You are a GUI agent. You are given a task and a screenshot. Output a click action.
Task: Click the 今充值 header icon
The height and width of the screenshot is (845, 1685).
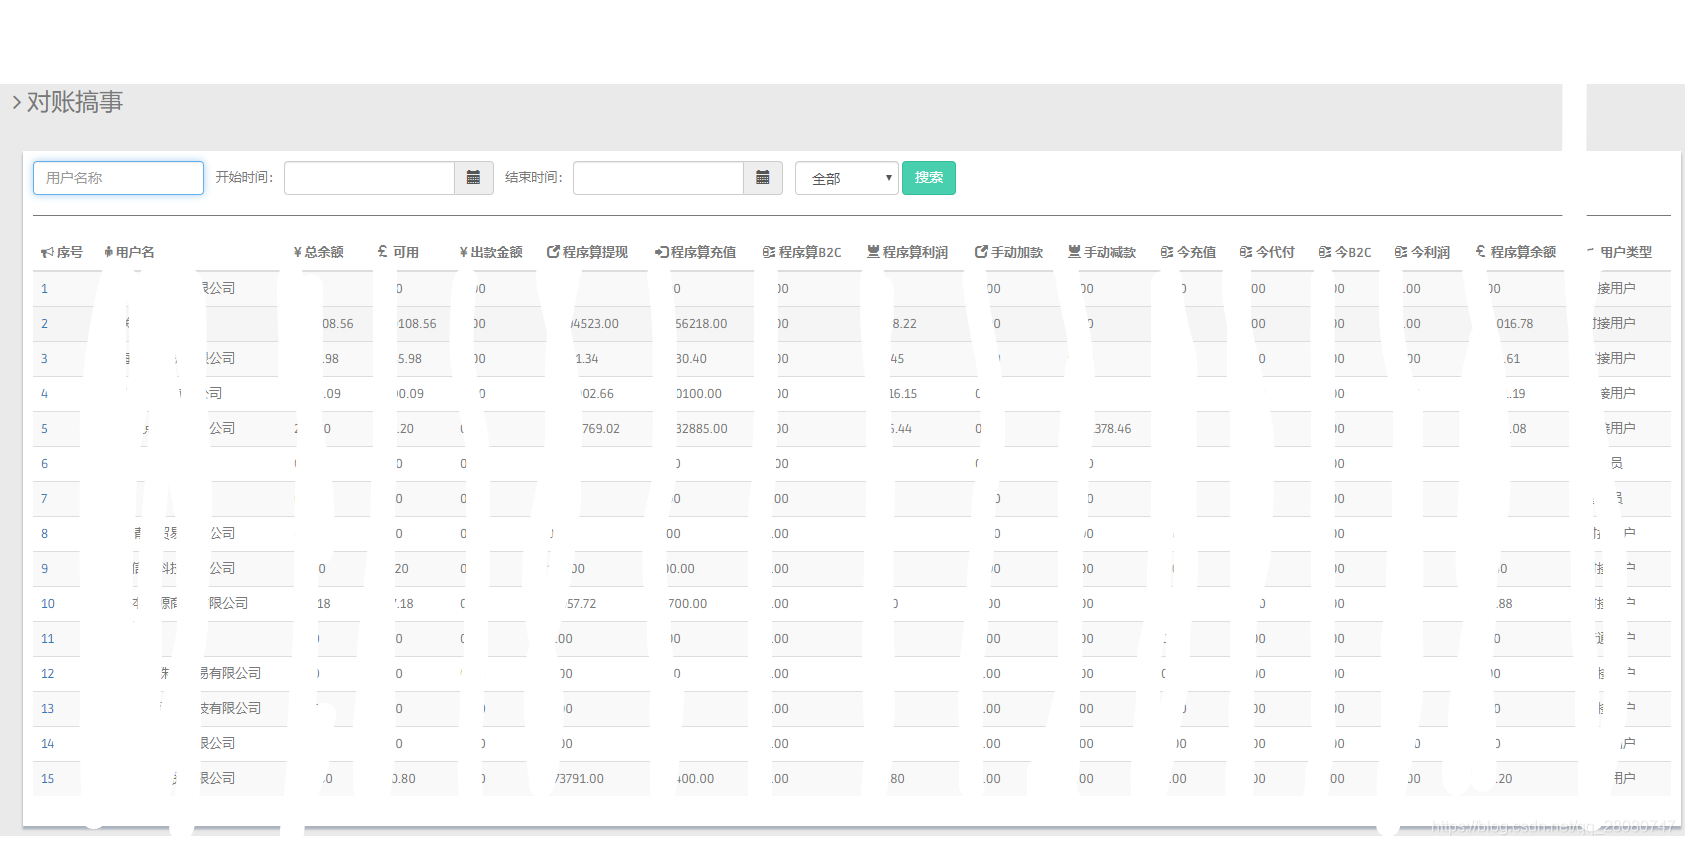click(x=1167, y=252)
